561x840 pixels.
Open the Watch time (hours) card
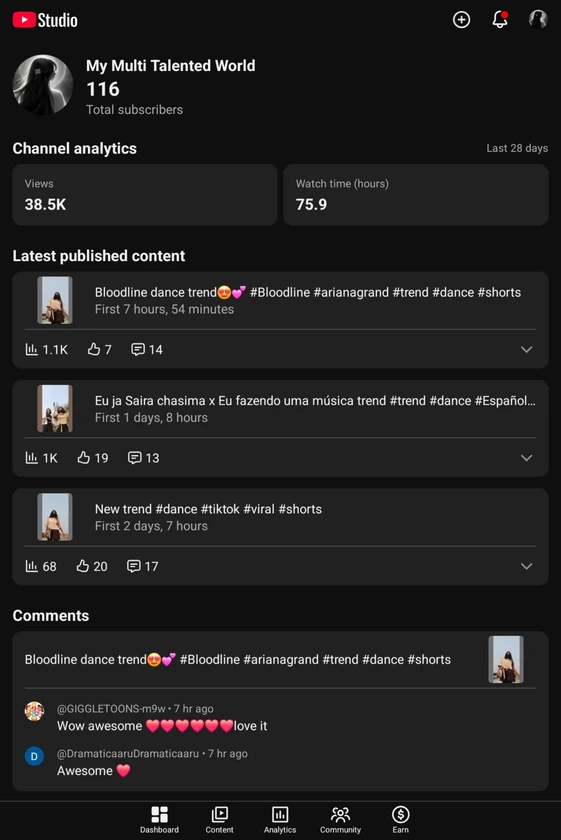[x=416, y=194]
